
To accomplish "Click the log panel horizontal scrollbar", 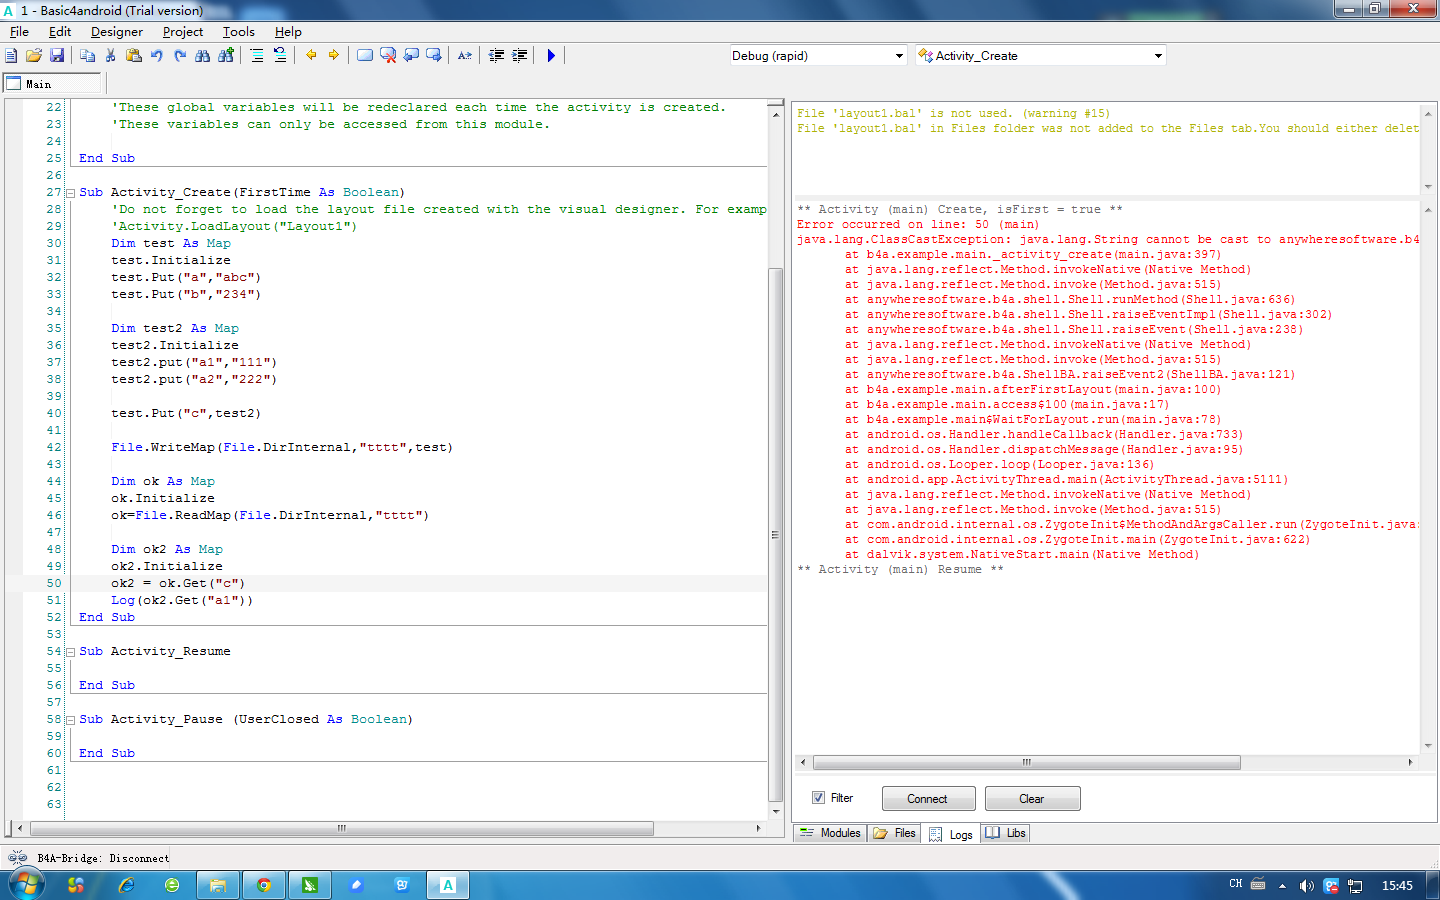I will (x=1026, y=763).
